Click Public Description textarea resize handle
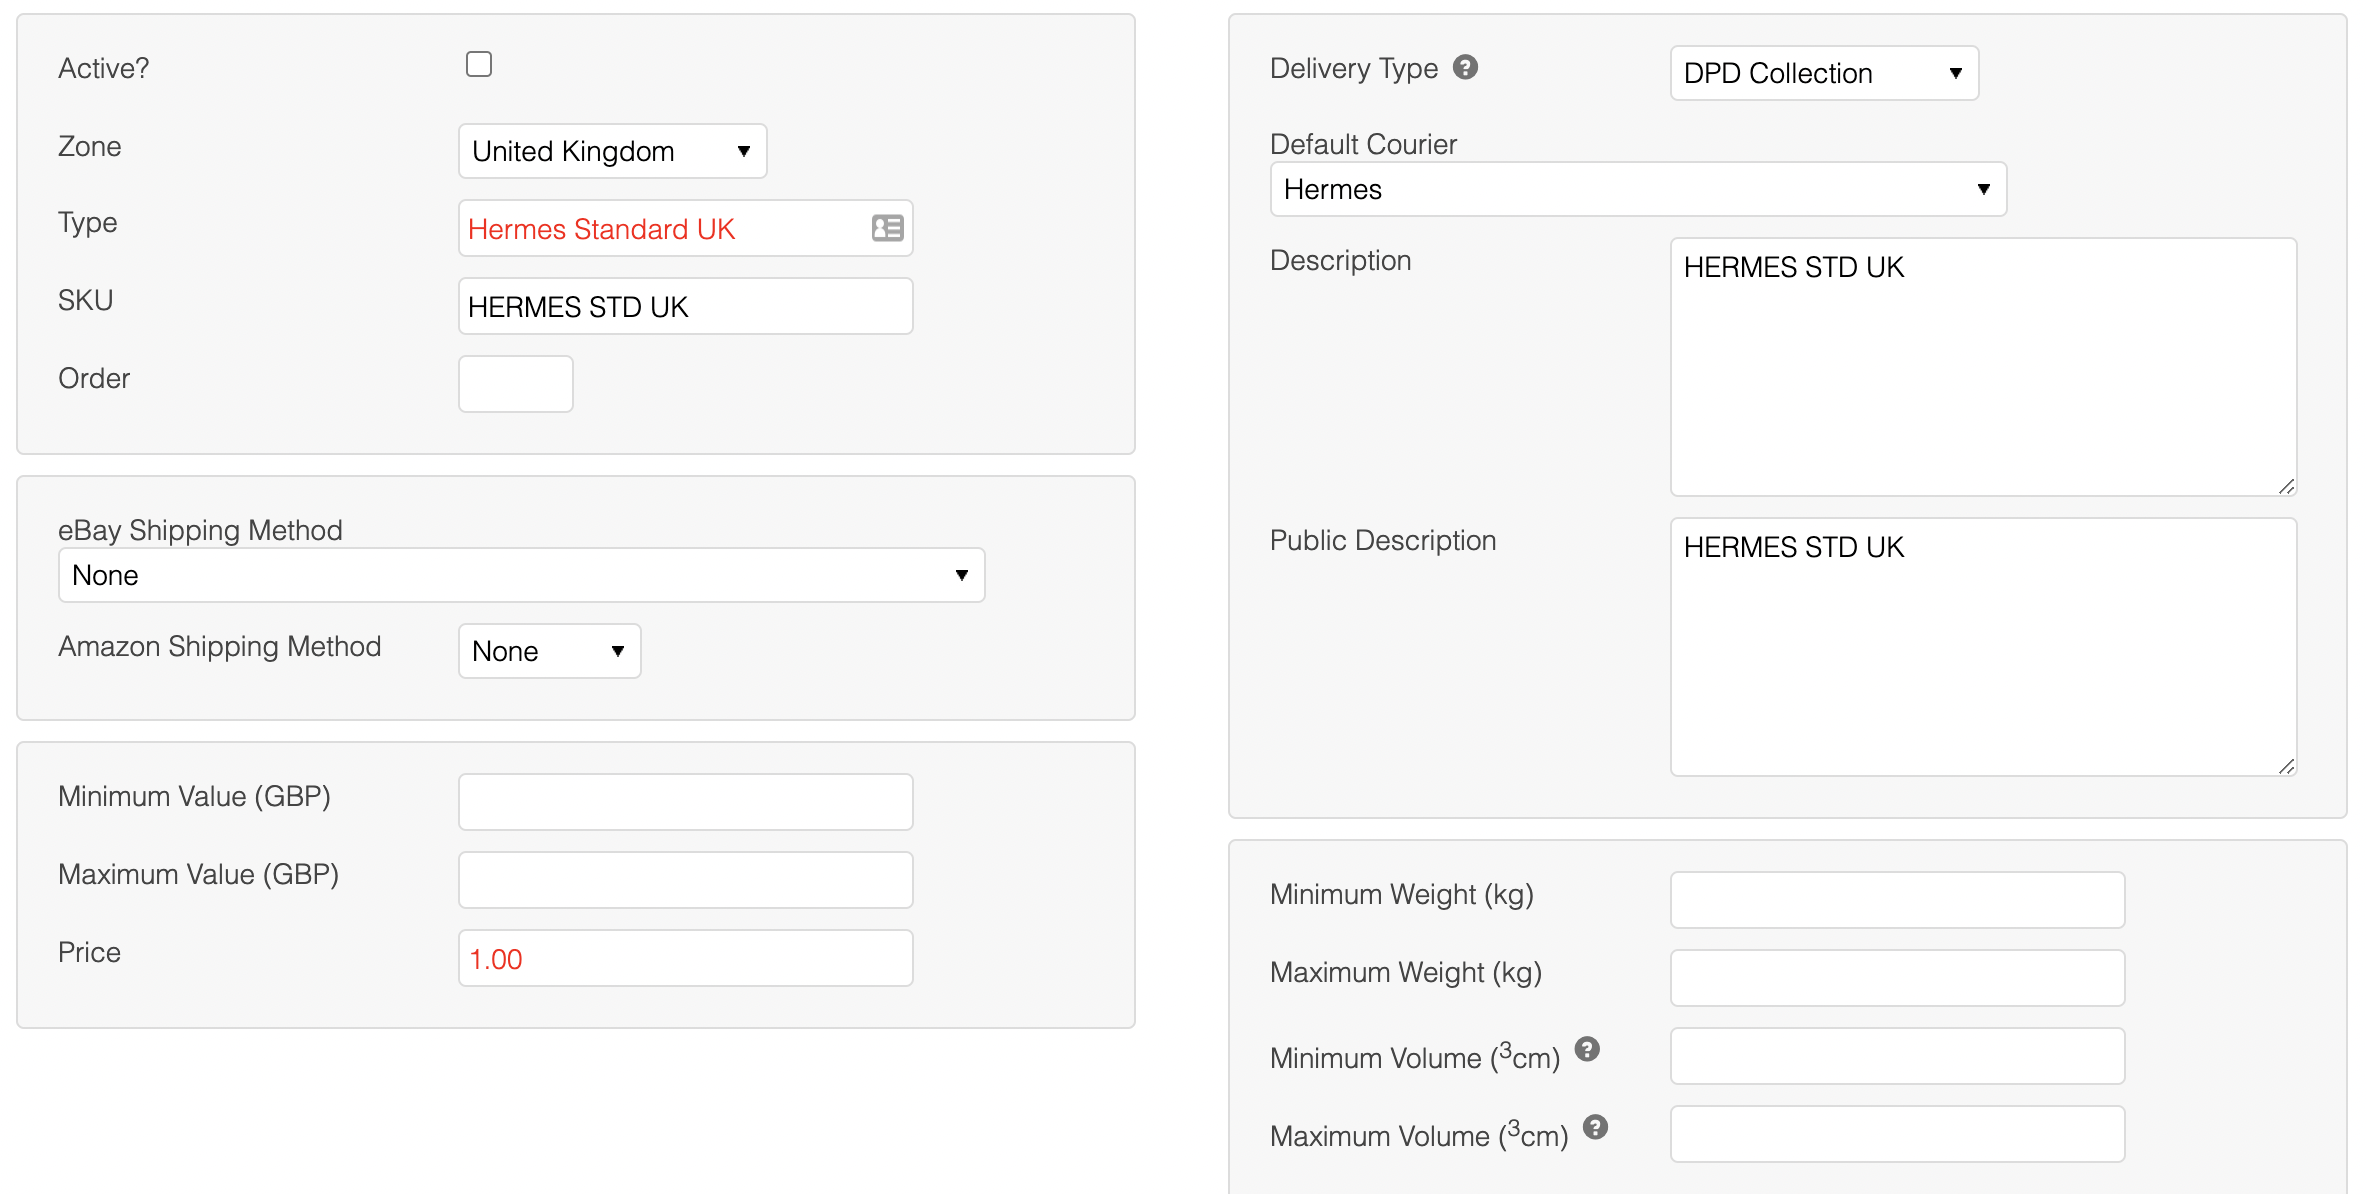This screenshot has width=2366, height=1194. [2286, 766]
